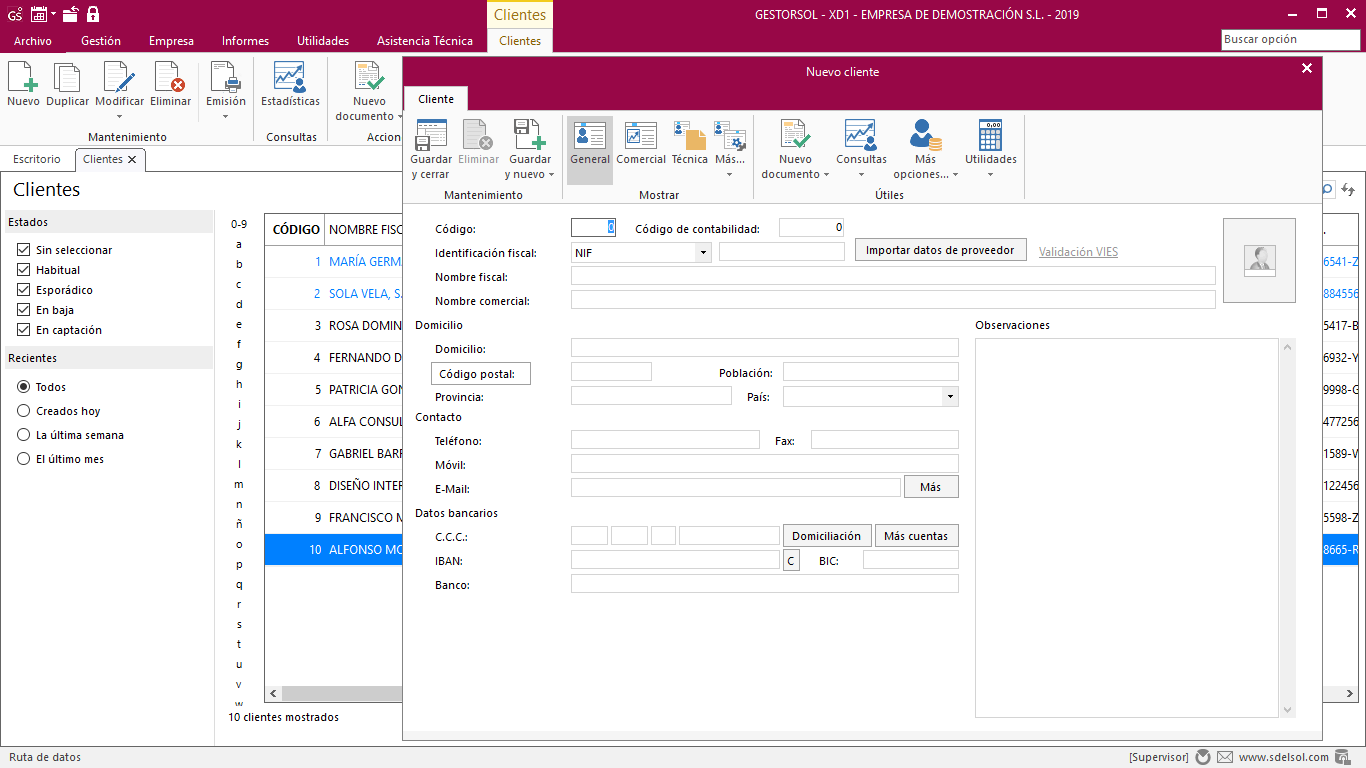Click the Guardar y cerrar icon
Screen dimensions: 1366x768
[x=431, y=135]
